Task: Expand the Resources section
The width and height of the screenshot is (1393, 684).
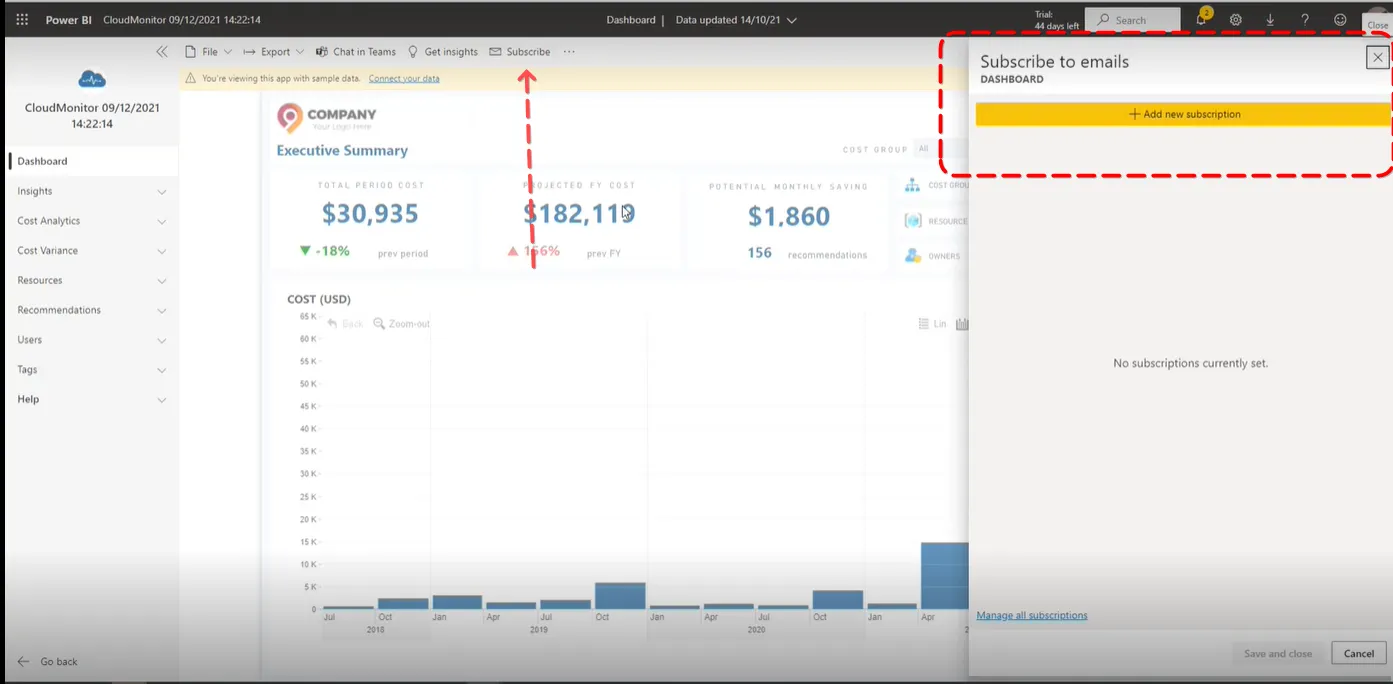Action: pos(162,281)
